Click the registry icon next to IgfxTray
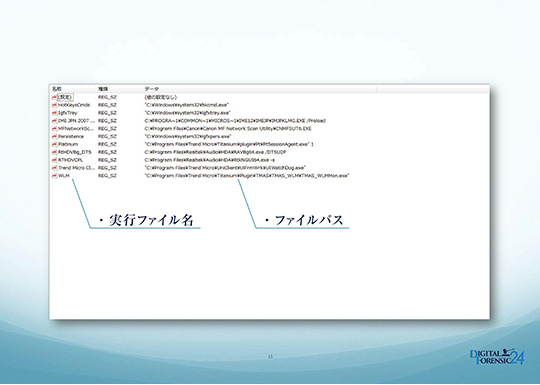The image size is (540, 385). coord(54,113)
